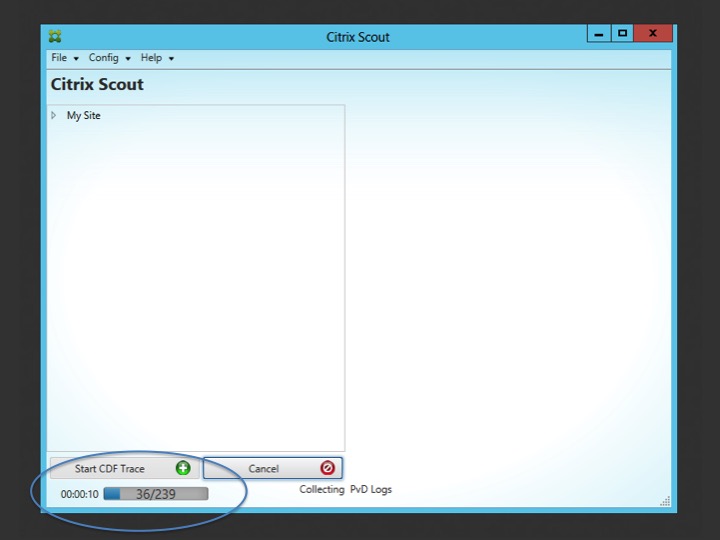Viewport: 720px width, 540px height.
Task: Click the Citrix Scout heading
Action: click(97, 84)
